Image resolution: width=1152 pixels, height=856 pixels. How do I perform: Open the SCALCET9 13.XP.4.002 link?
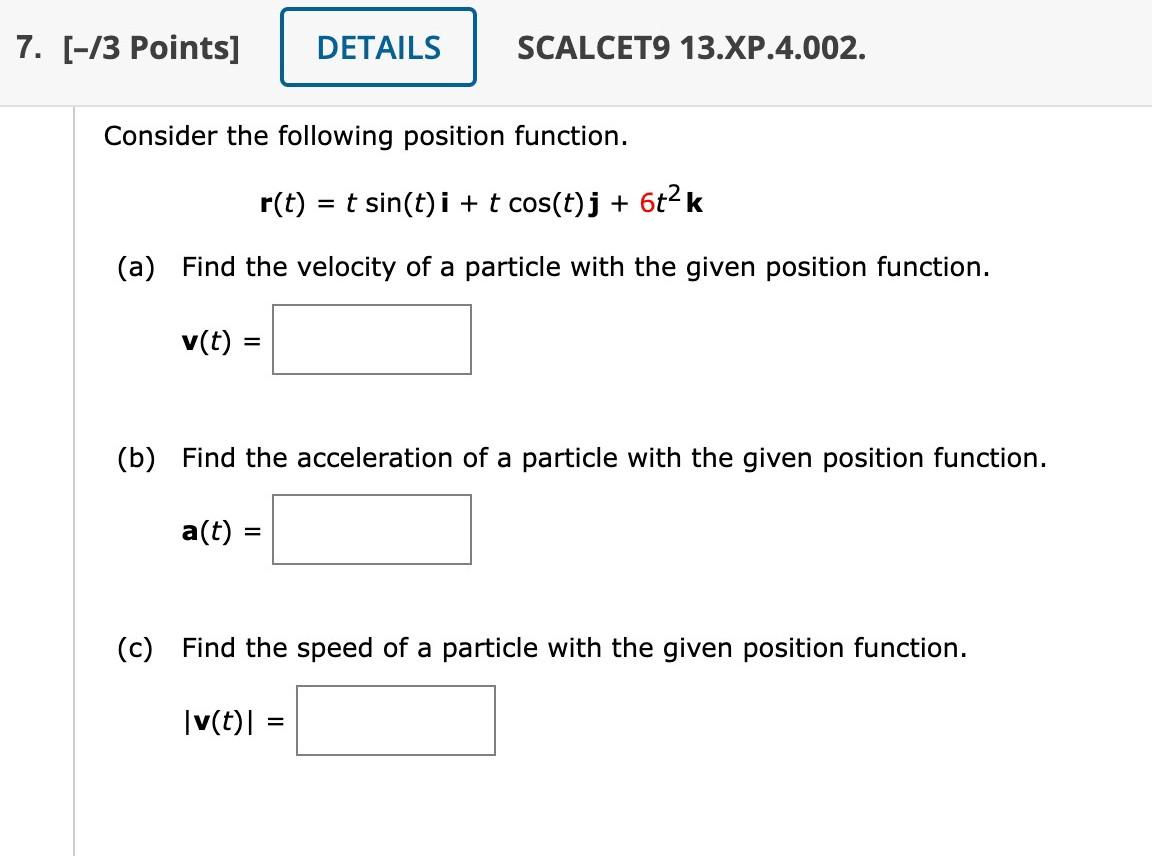(x=690, y=46)
